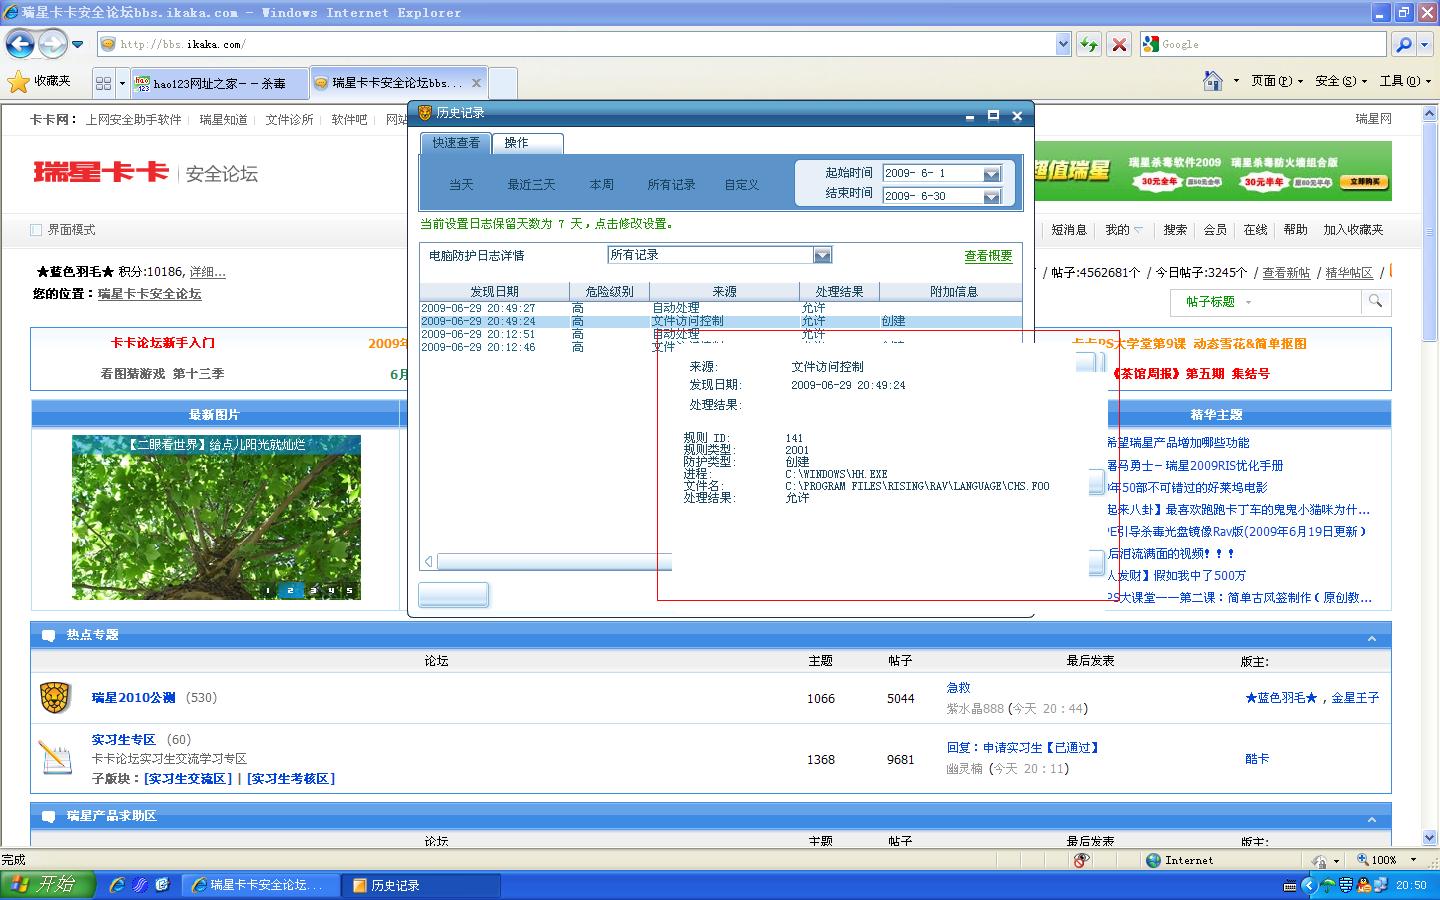Click the Google search input box
Viewport: 1440px width, 900px height.
click(1263, 44)
